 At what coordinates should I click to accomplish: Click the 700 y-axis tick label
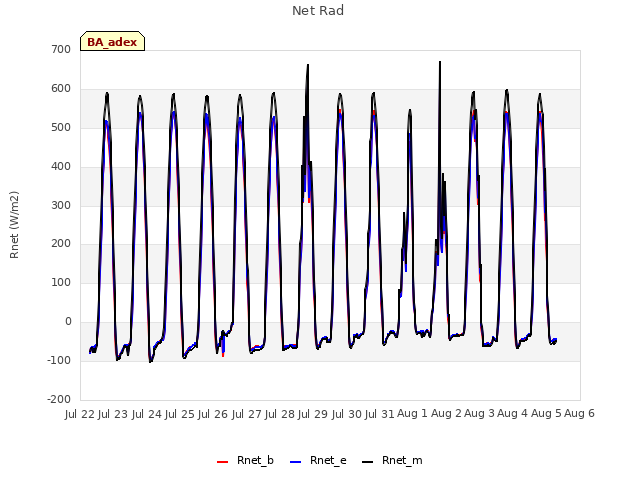61,49
